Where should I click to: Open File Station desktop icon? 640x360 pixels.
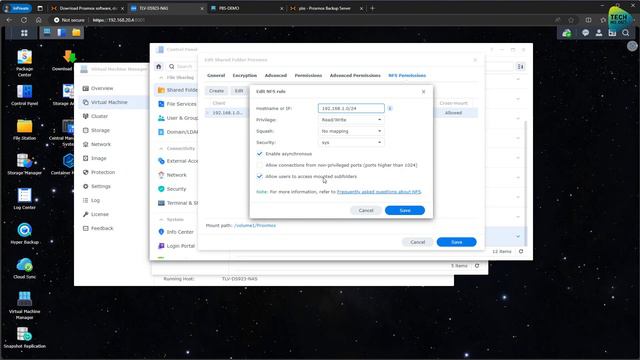(x=24, y=130)
